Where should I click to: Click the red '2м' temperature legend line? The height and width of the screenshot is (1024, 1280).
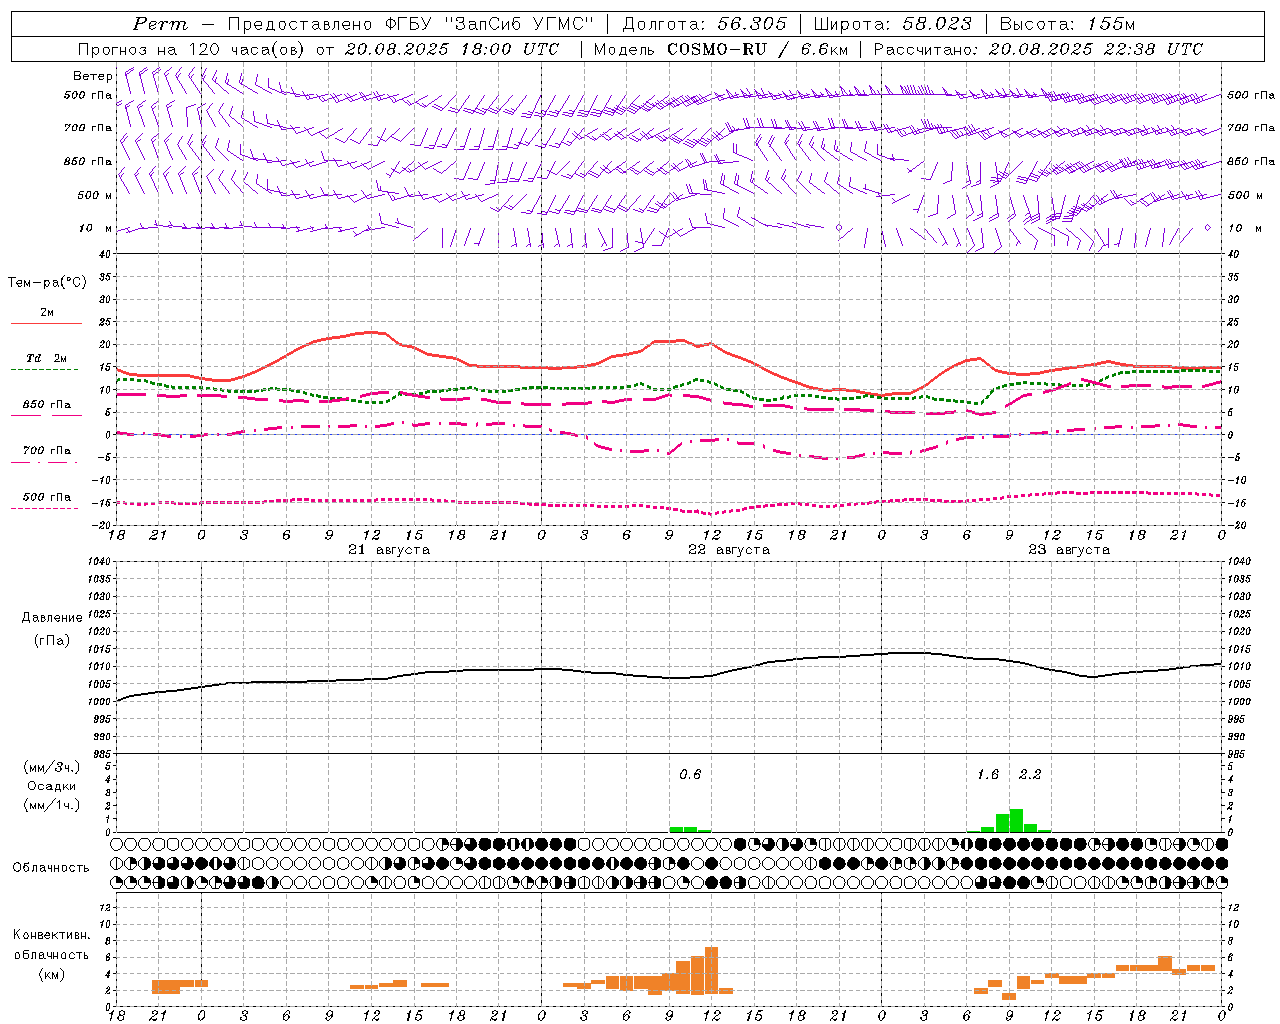pyautogui.click(x=46, y=324)
